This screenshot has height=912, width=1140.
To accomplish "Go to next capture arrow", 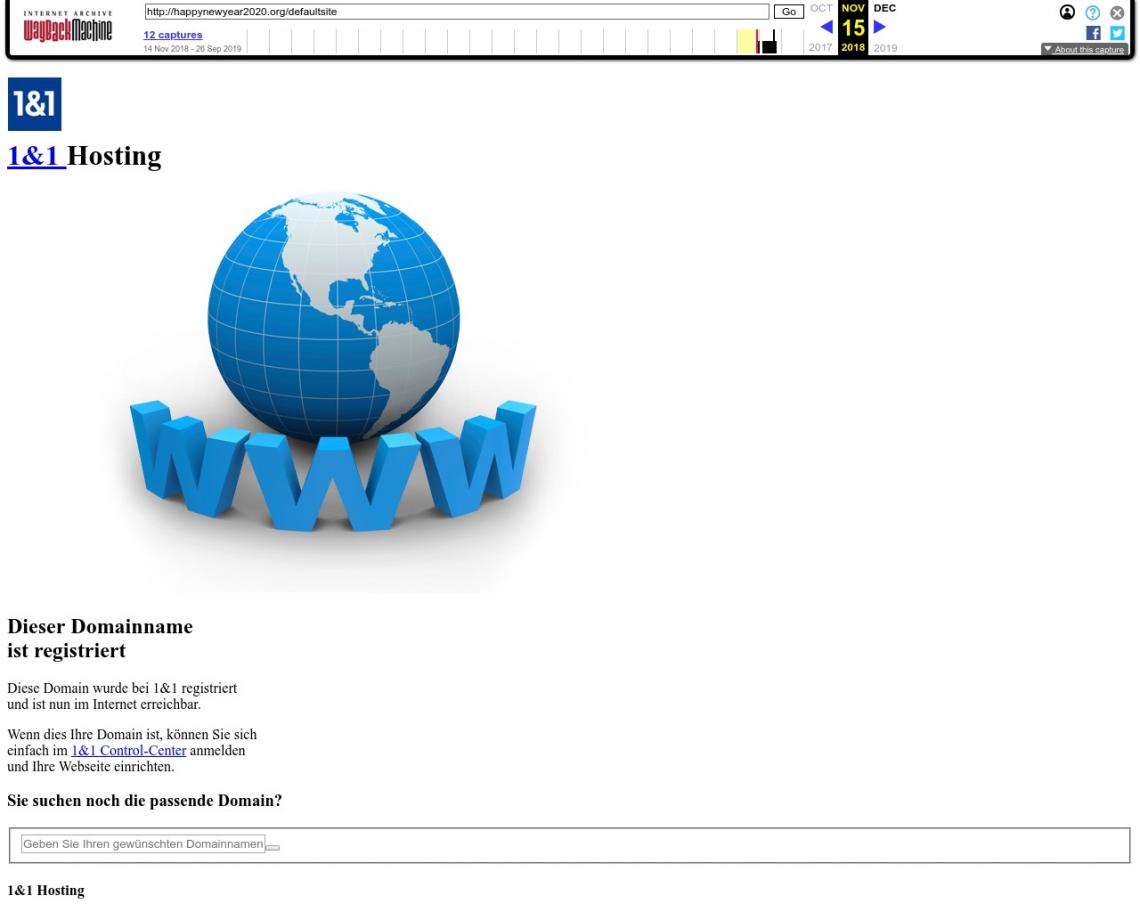I will click(x=880, y=27).
